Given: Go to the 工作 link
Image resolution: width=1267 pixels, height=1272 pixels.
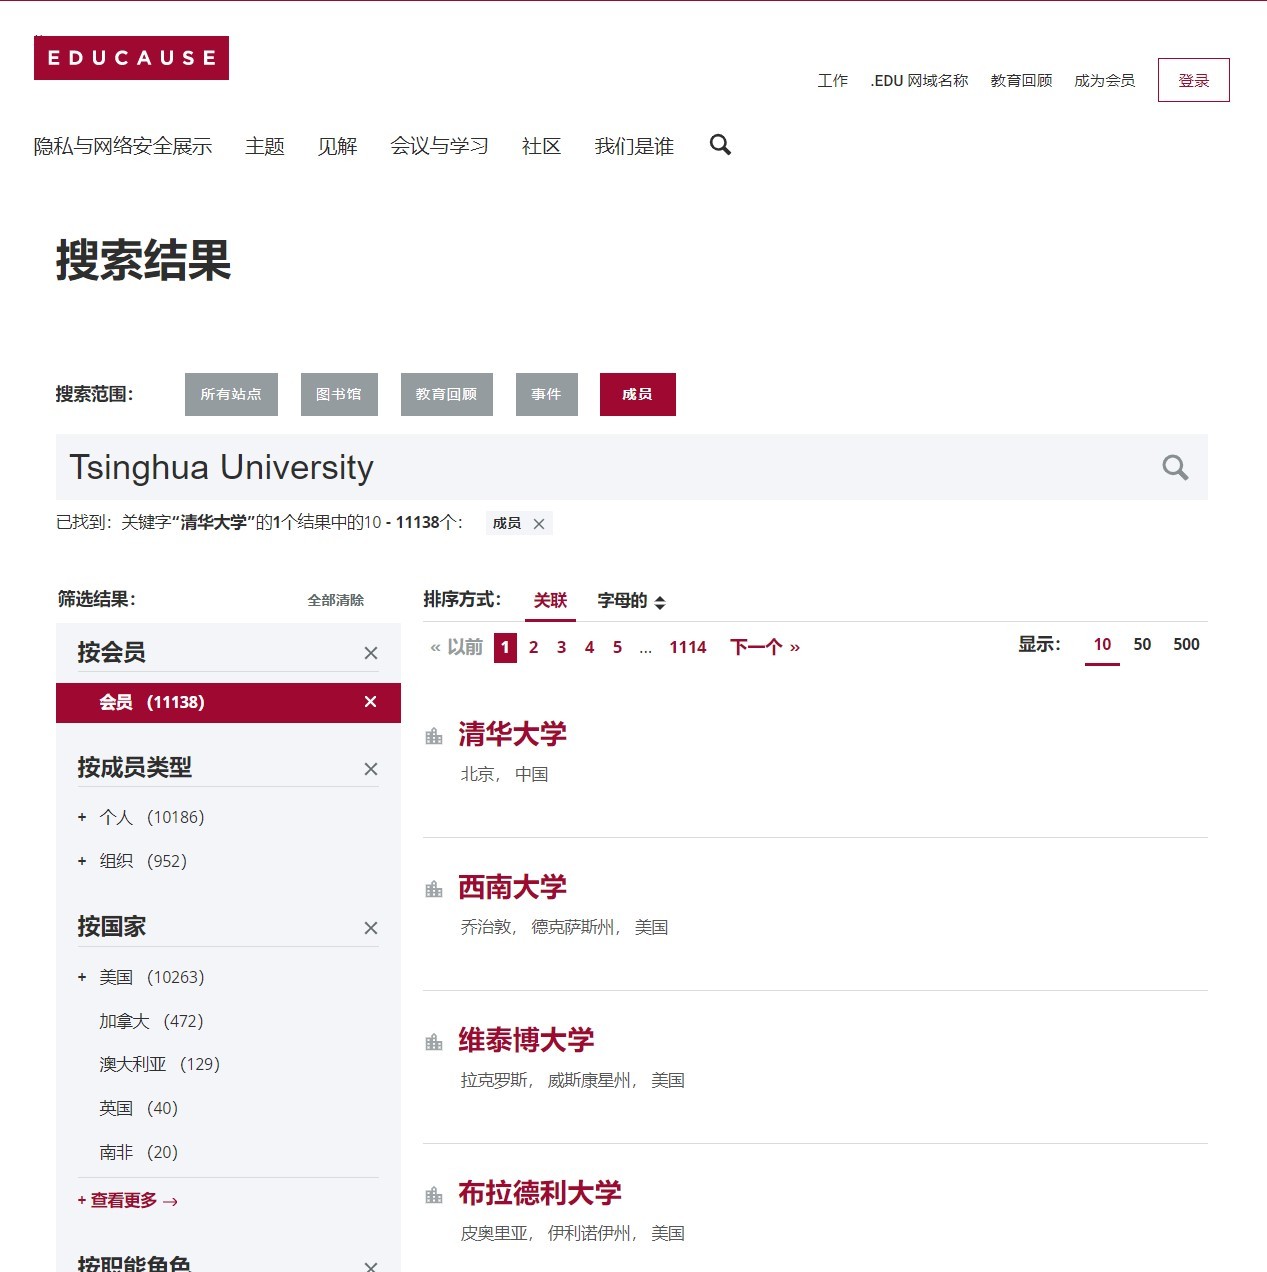Looking at the screenshot, I should coord(833,80).
